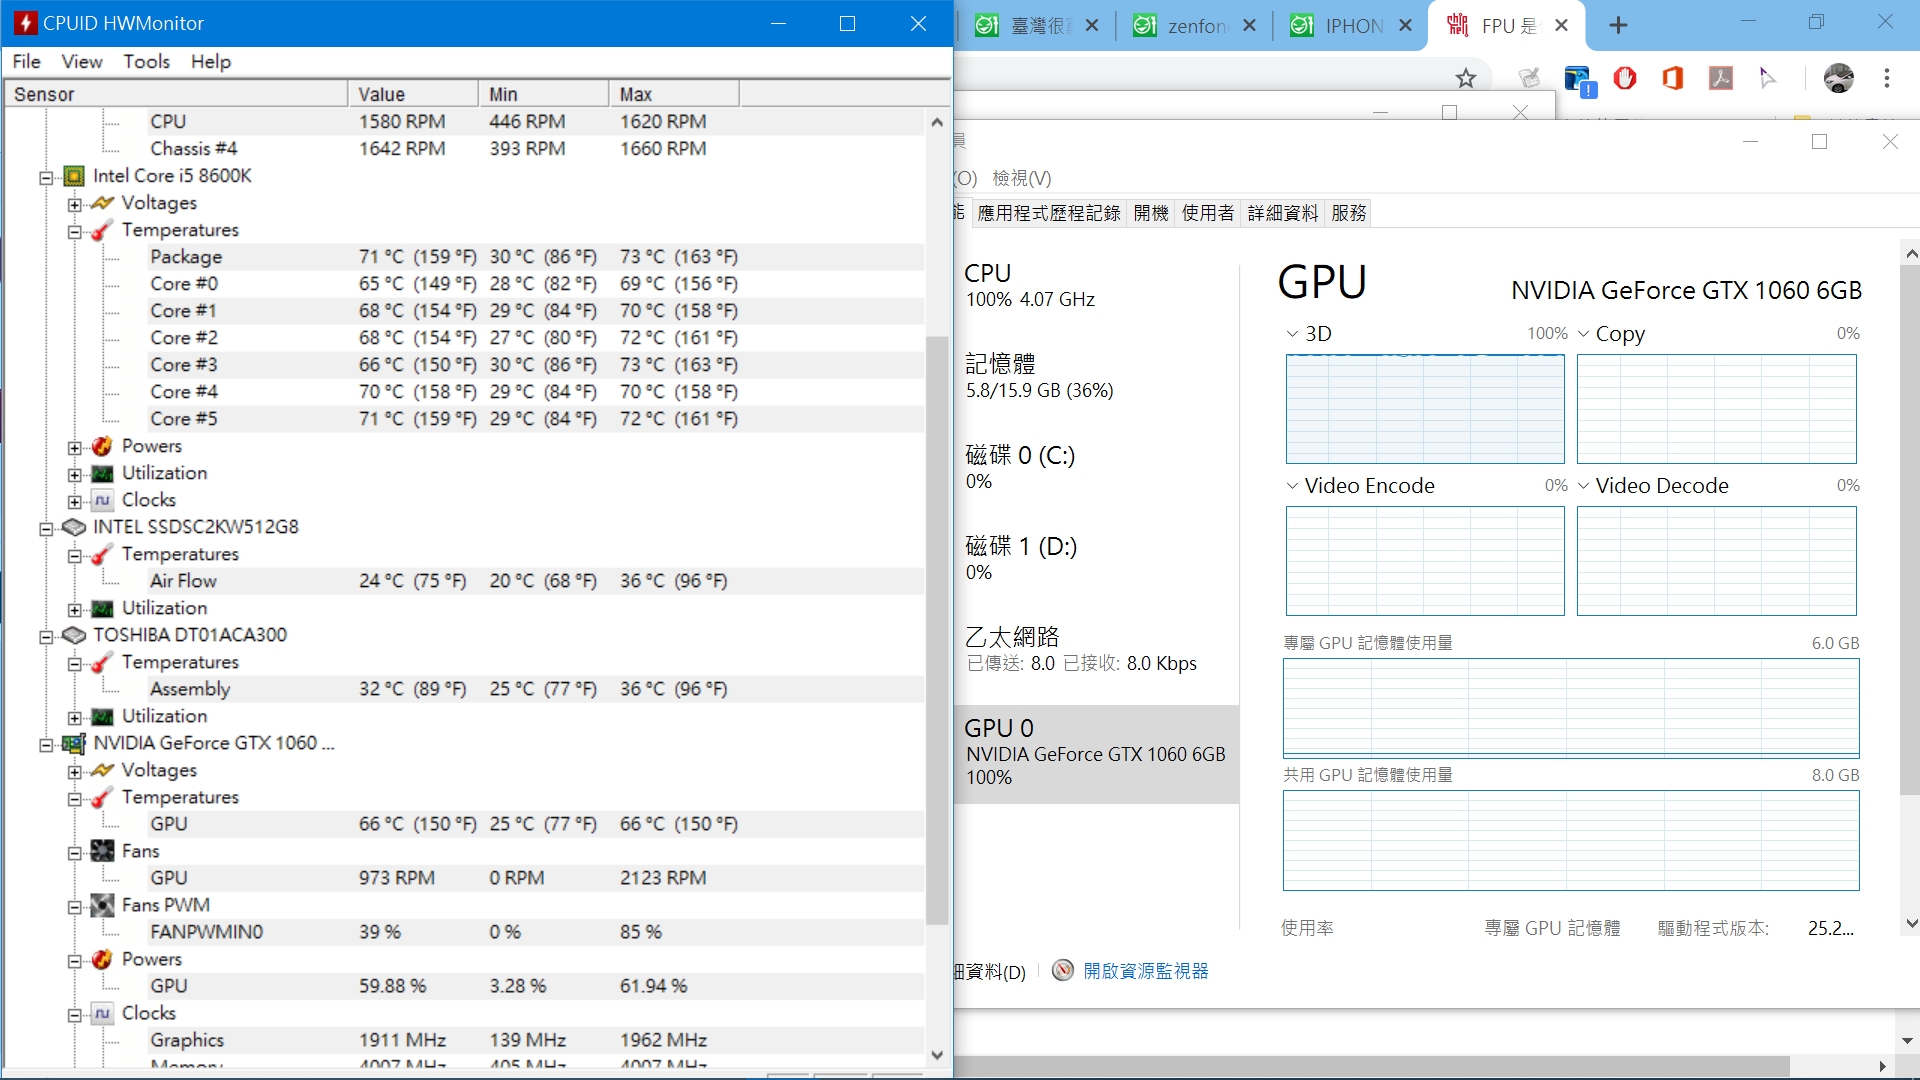Screen dimensions: 1920x1080
Task: Click the red stop-hand adblock extension icon
Action: click(1625, 77)
